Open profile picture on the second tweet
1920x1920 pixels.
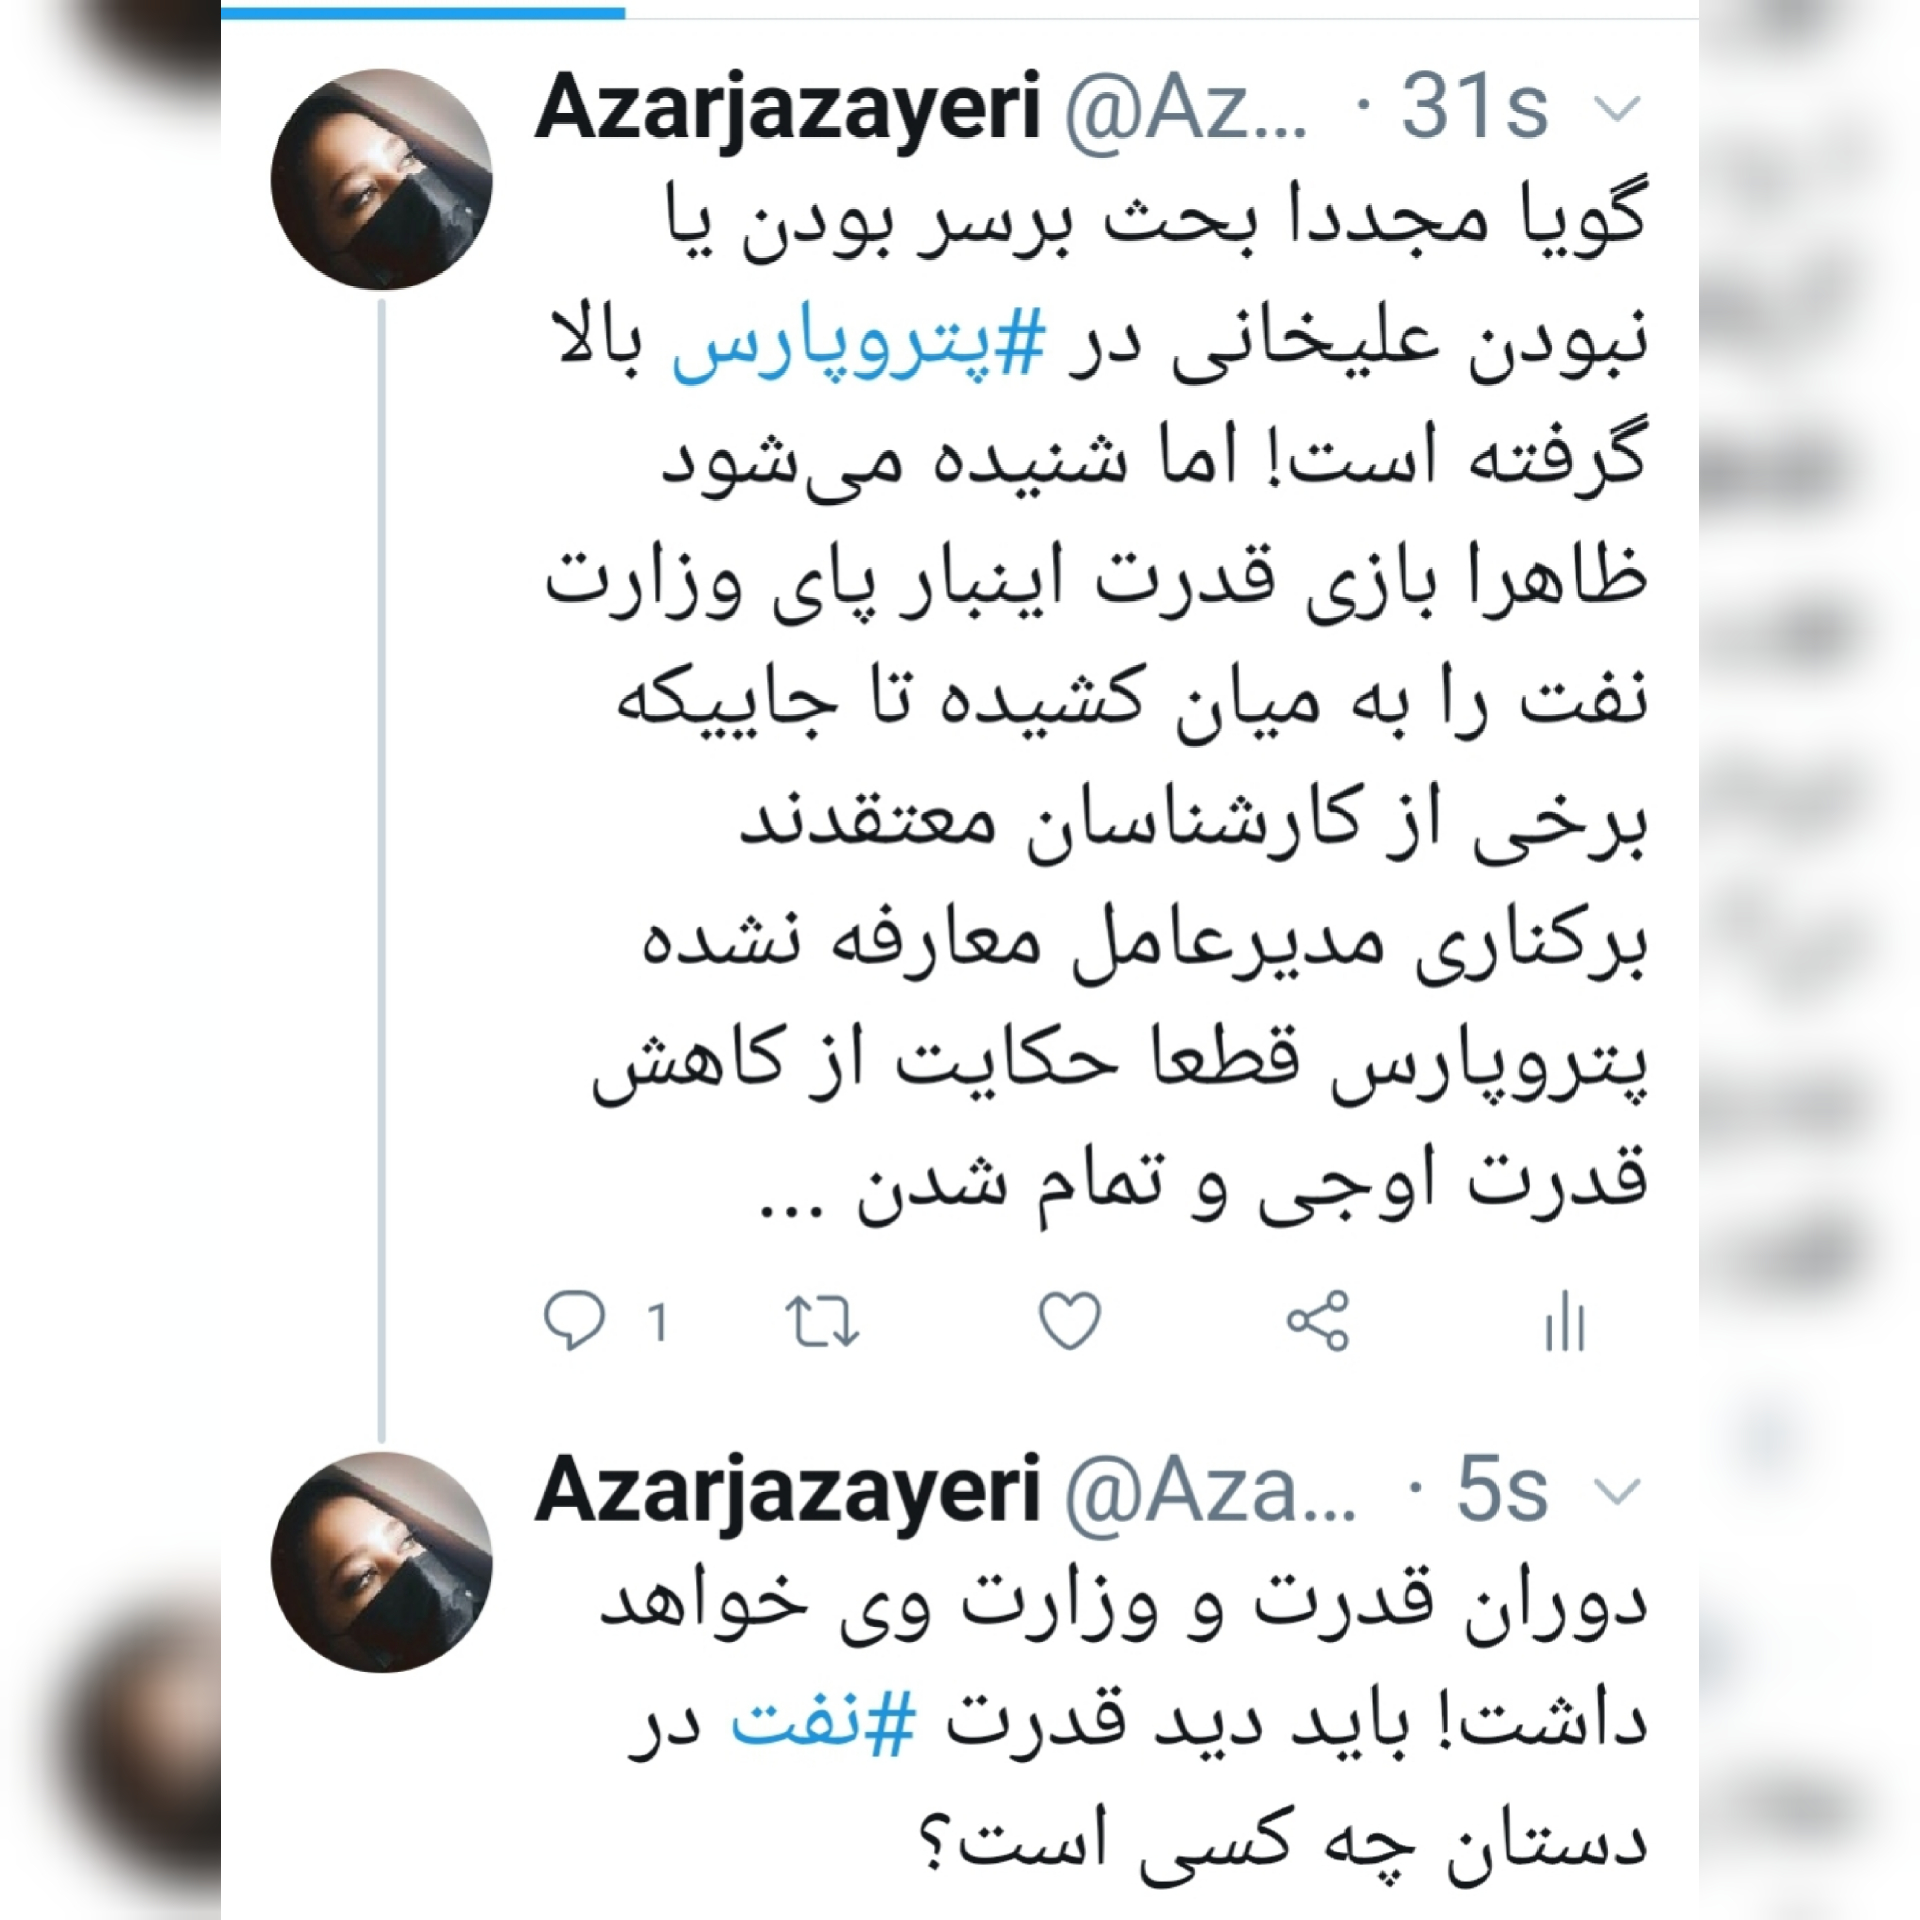click(381, 1562)
